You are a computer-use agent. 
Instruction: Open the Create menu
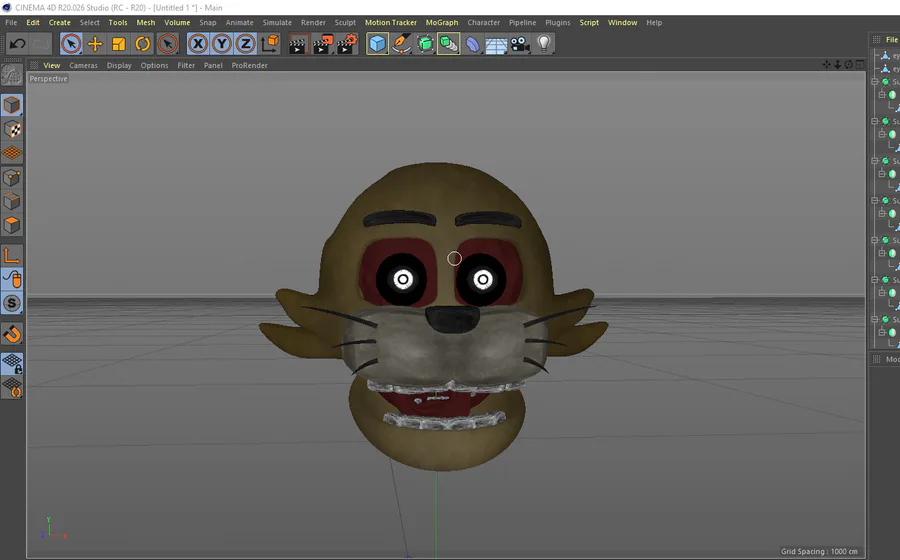pos(60,22)
